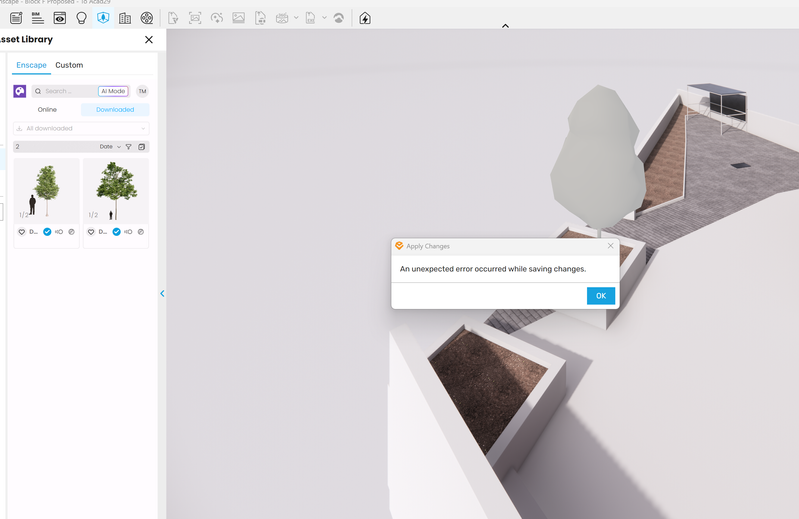Viewport: 799px width, 519px height.
Task: Open the All downloaded dropdown
Action: point(81,128)
